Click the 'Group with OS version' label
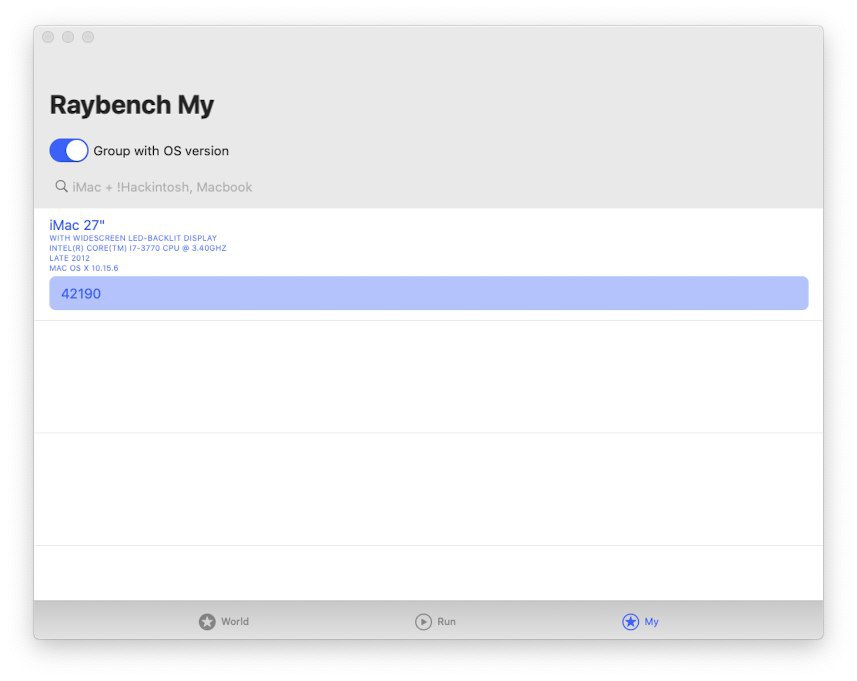 161,151
